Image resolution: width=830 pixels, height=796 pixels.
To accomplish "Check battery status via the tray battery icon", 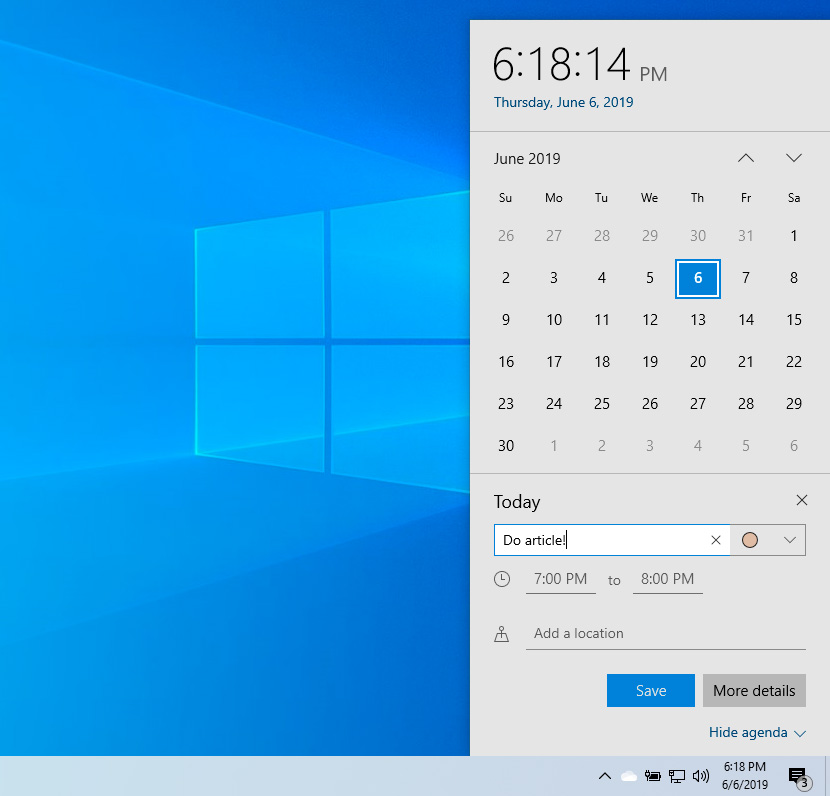I will [x=653, y=775].
